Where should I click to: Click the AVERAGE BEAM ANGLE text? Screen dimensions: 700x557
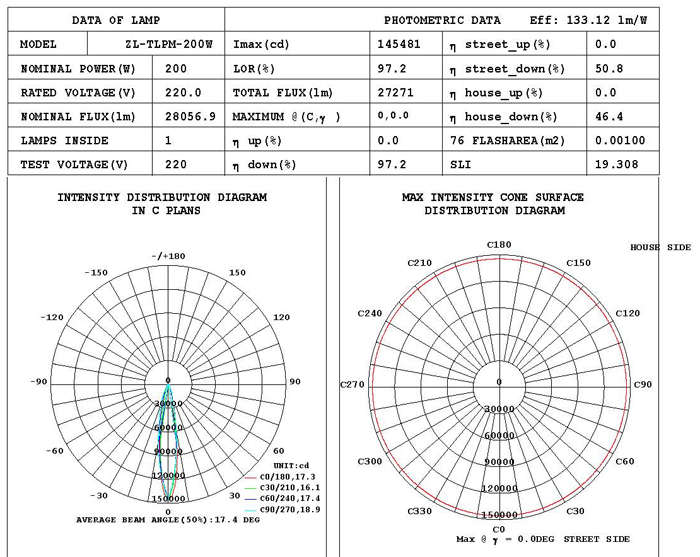[x=168, y=520]
